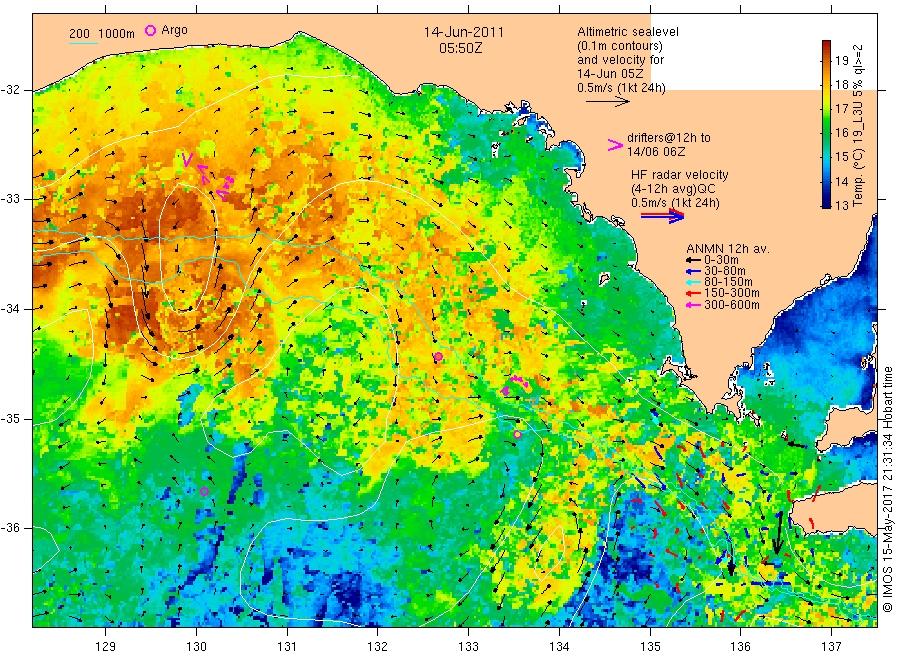Click longitude tick label 132
Screen dimensions: 900x660
[378, 647]
